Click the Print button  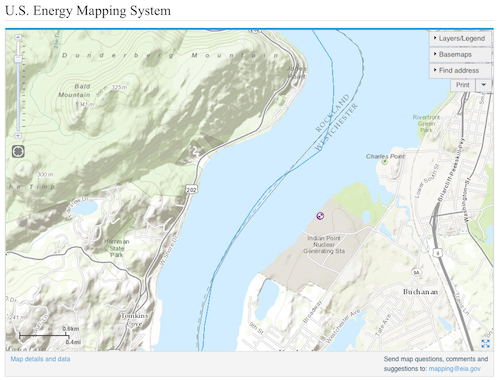(463, 85)
